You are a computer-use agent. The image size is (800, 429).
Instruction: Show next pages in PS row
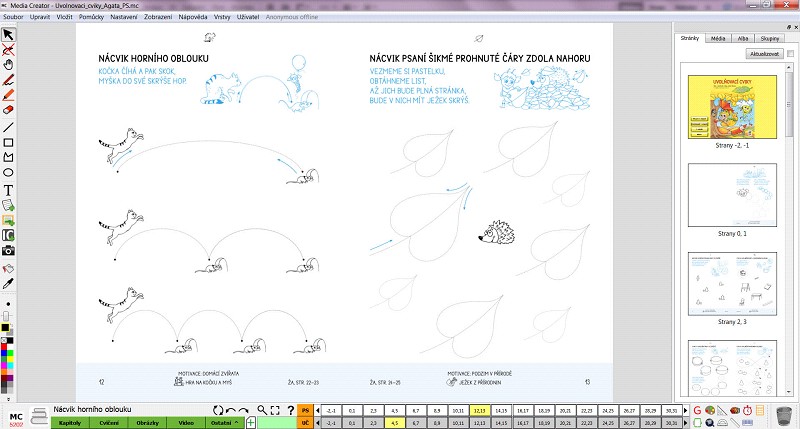pyautogui.click(x=686, y=410)
